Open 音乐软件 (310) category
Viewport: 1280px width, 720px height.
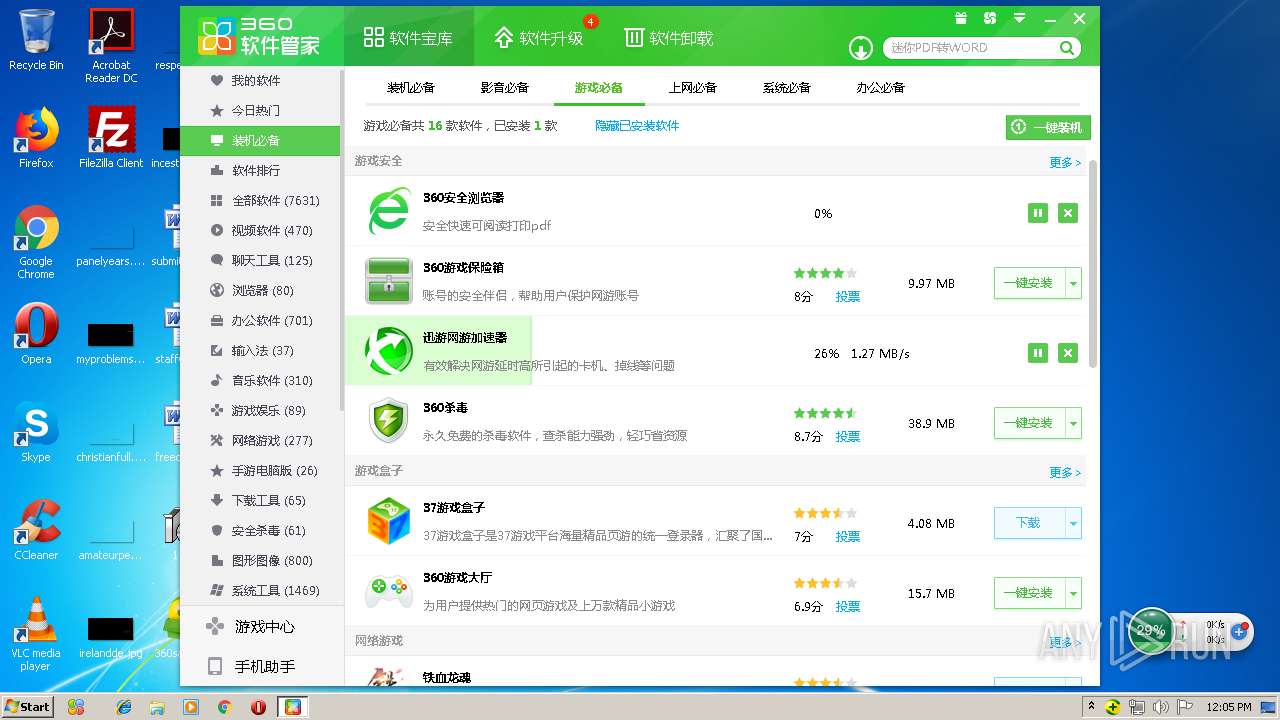coord(260,380)
